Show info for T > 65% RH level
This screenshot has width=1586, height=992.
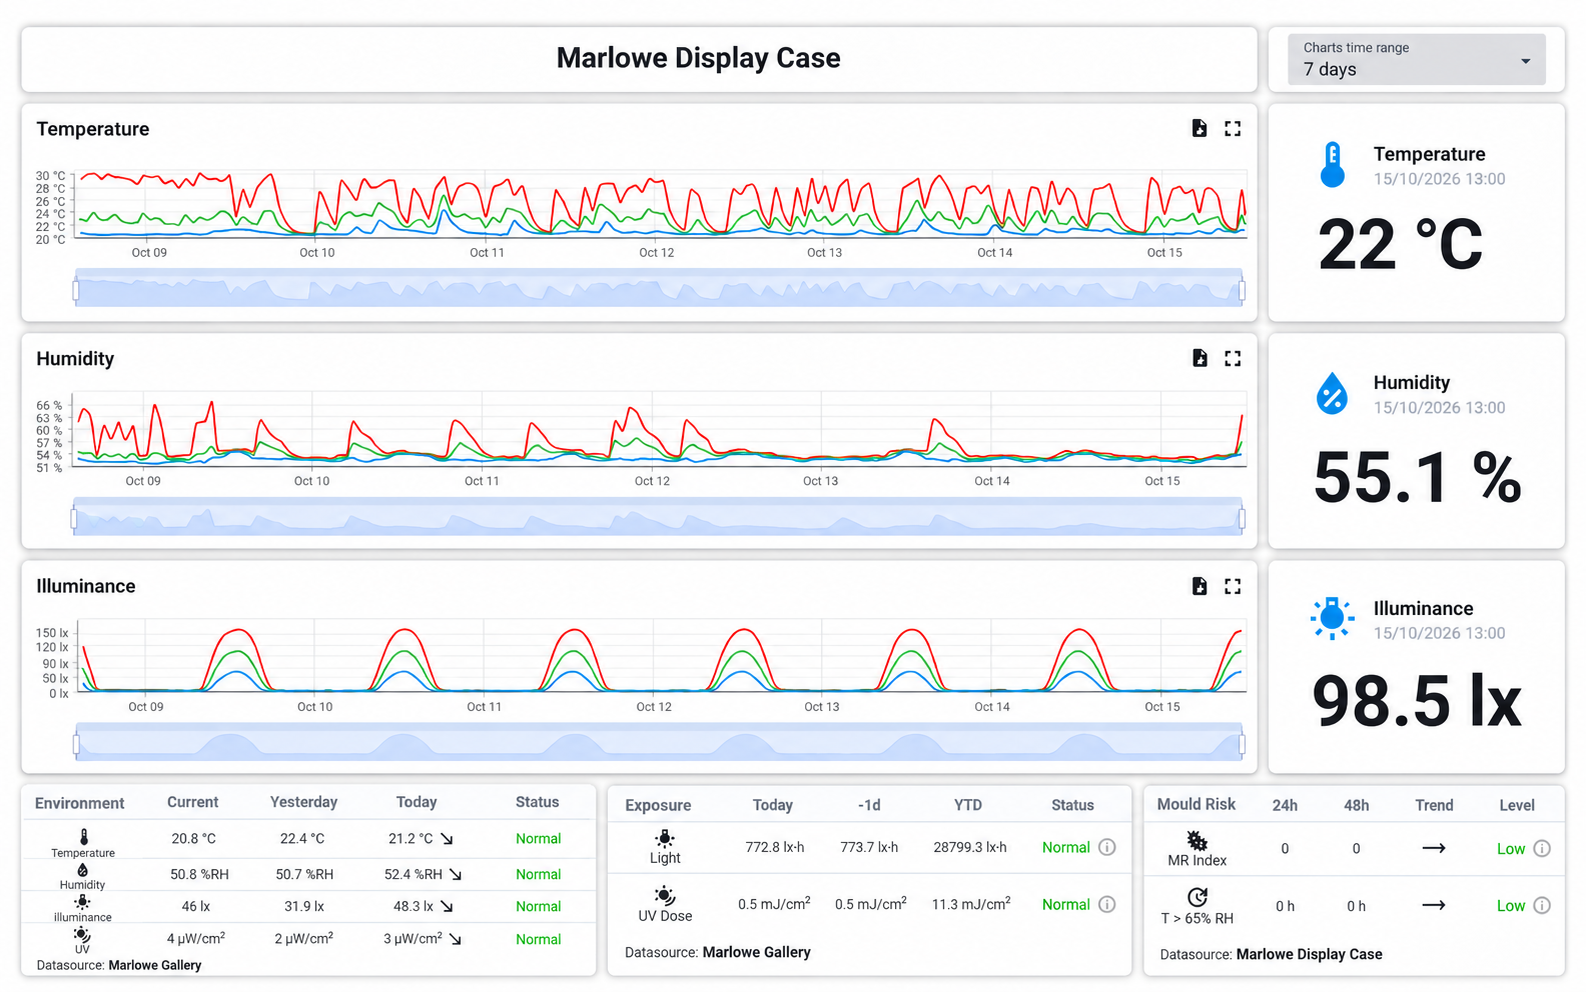(x=1542, y=906)
